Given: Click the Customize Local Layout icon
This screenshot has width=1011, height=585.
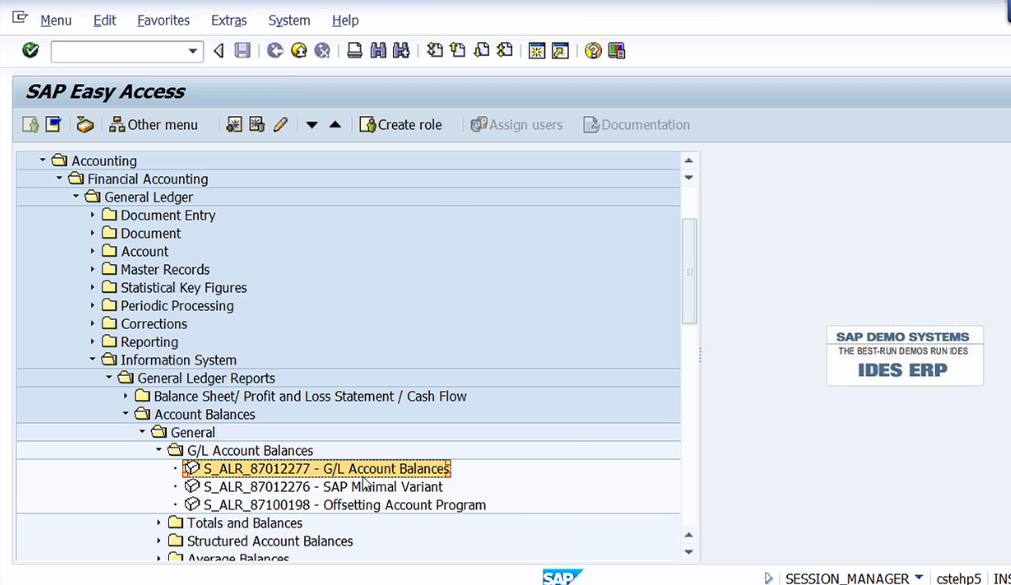Looking at the screenshot, I should [616, 50].
